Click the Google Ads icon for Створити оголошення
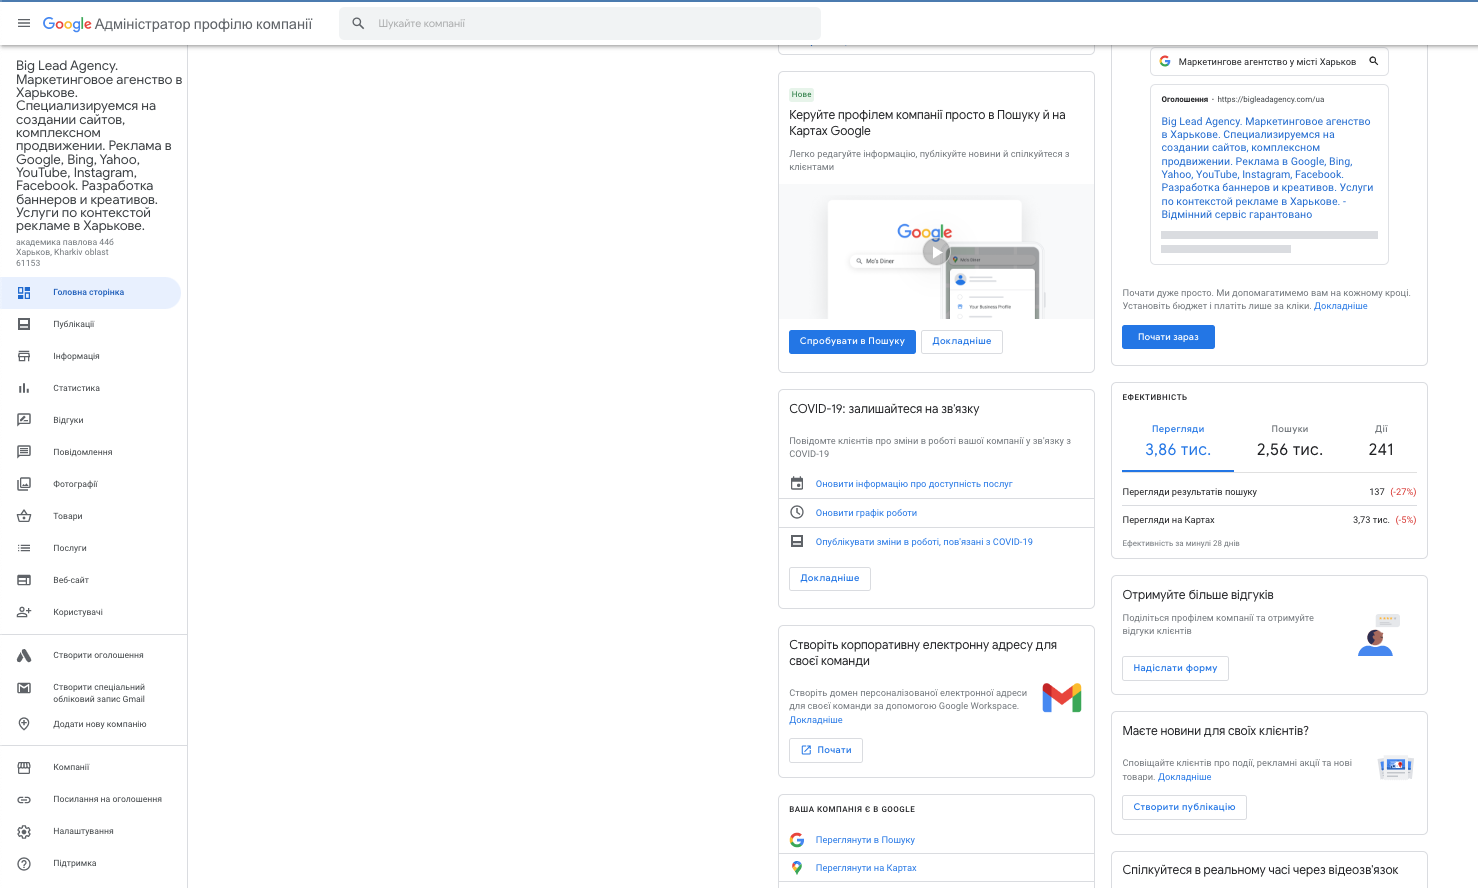Viewport: 1478px width, 888px height. pyautogui.click(x=24, y=655)
